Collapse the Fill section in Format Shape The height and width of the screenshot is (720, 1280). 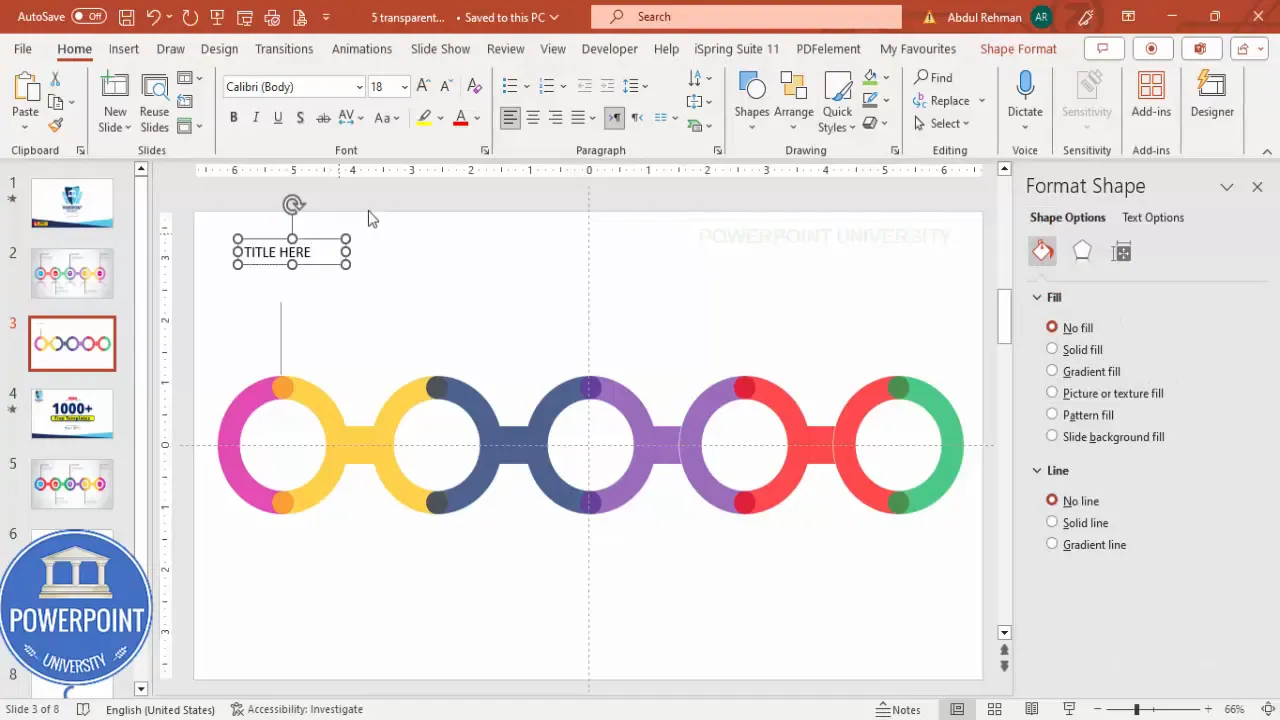point(1037,297)
